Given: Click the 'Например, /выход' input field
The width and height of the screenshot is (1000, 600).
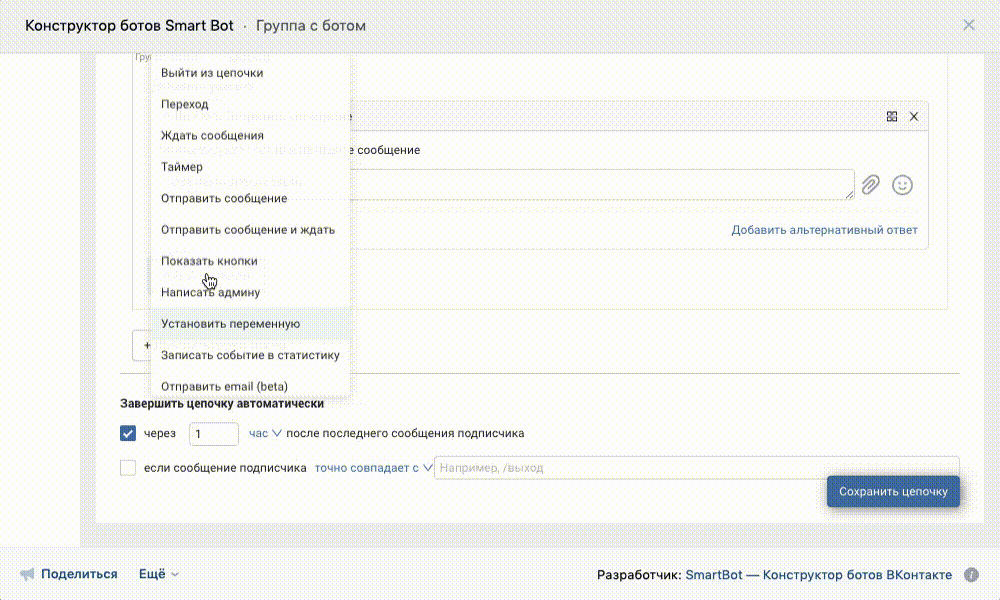Looking at the screenshot, I should pos(696,467).
